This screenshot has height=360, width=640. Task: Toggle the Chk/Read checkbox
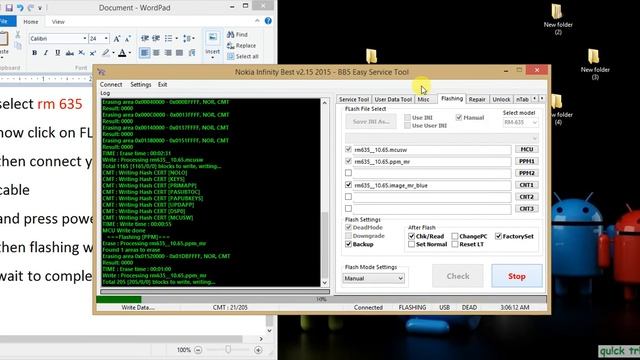click(x=411, y=236)
